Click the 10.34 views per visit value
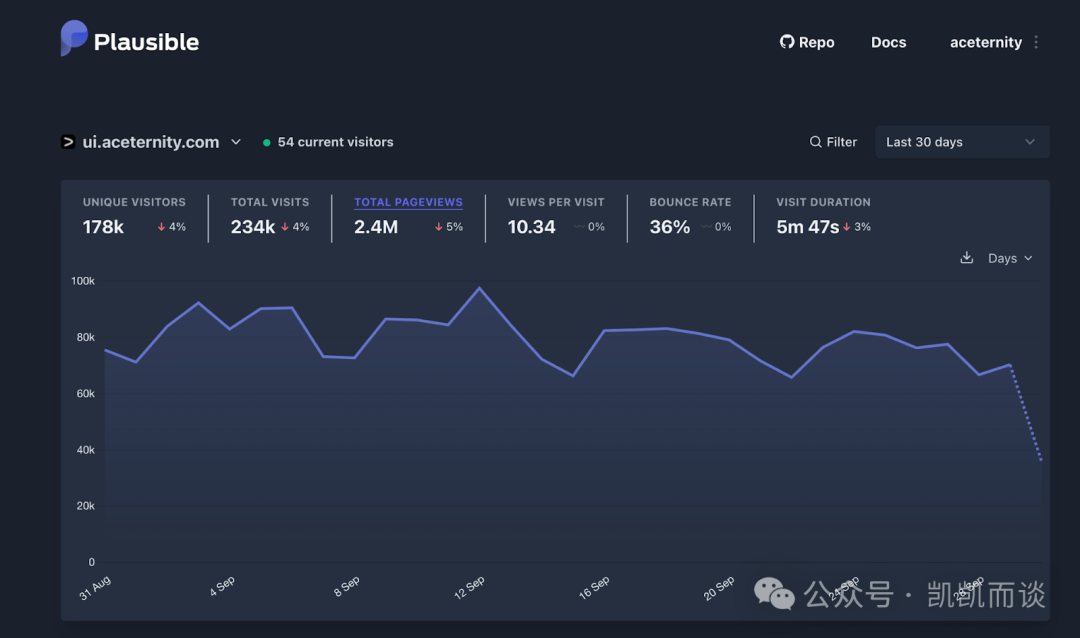This screenshot has height=638, width=1080. pos(531,227)
